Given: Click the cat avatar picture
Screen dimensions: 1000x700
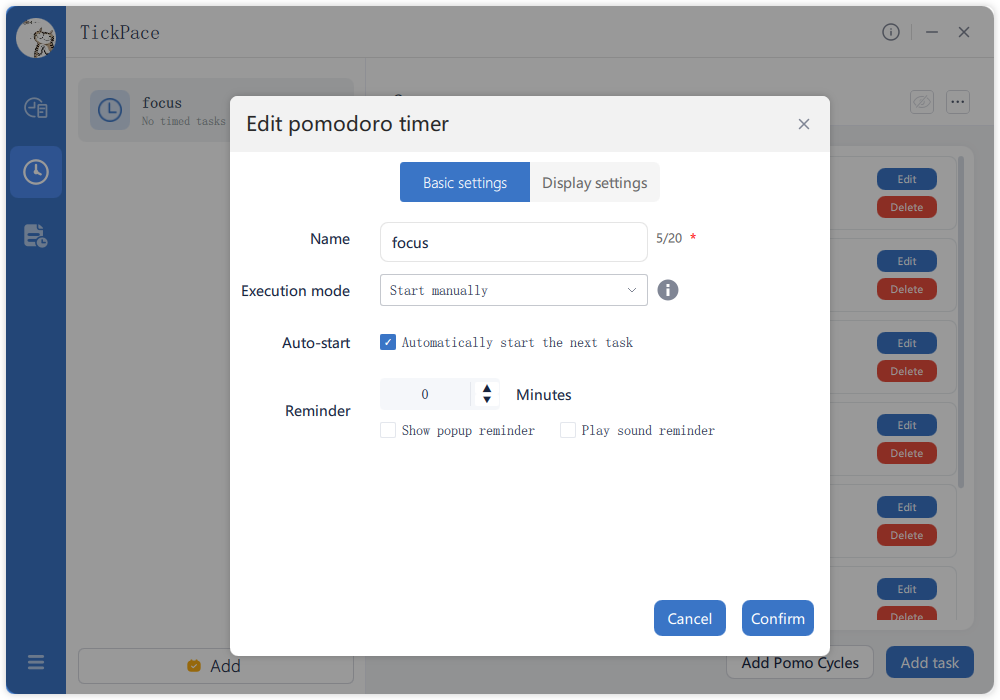Looking at the screenshot, I should (36, 38).
